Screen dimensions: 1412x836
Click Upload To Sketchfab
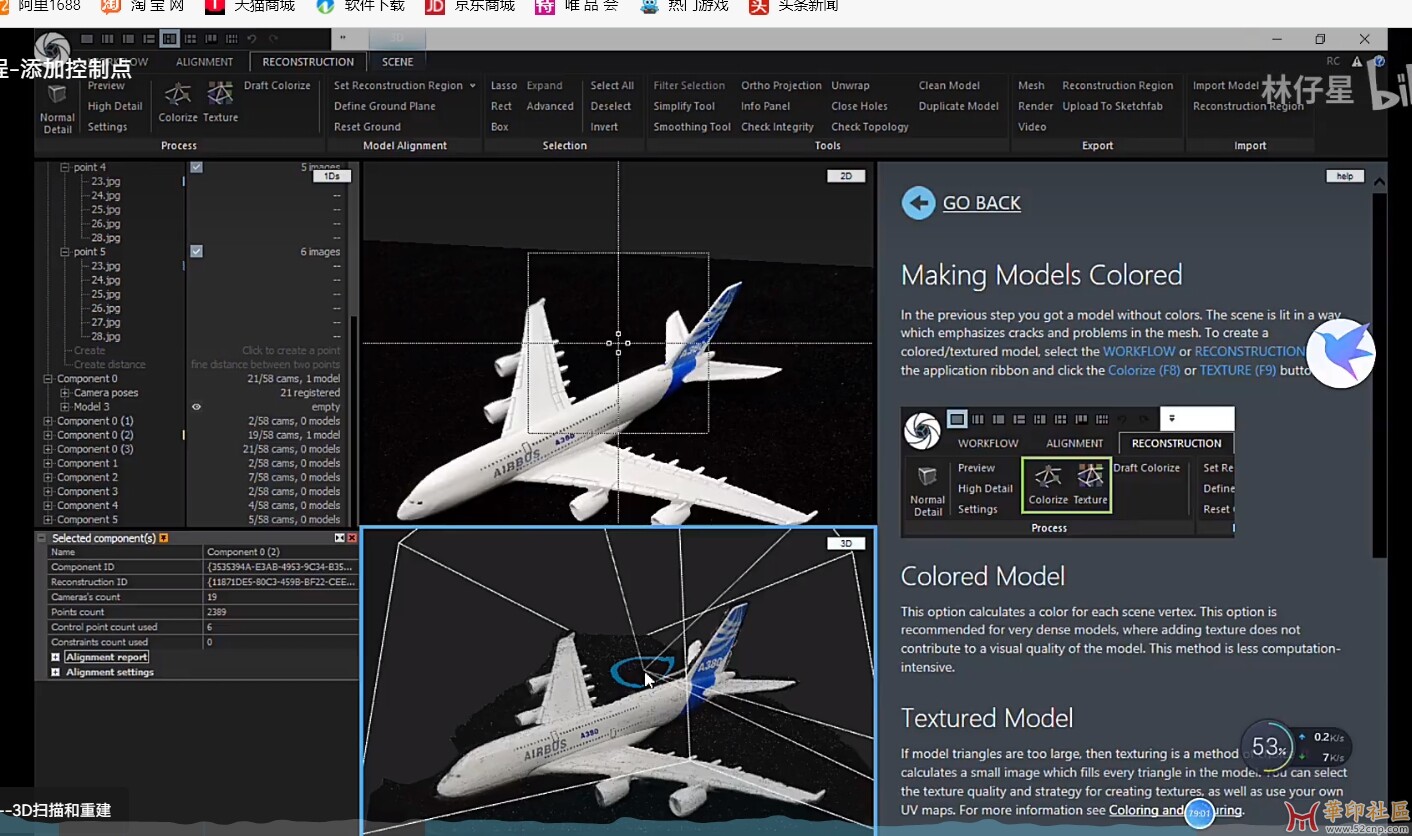coord(1112,106)
